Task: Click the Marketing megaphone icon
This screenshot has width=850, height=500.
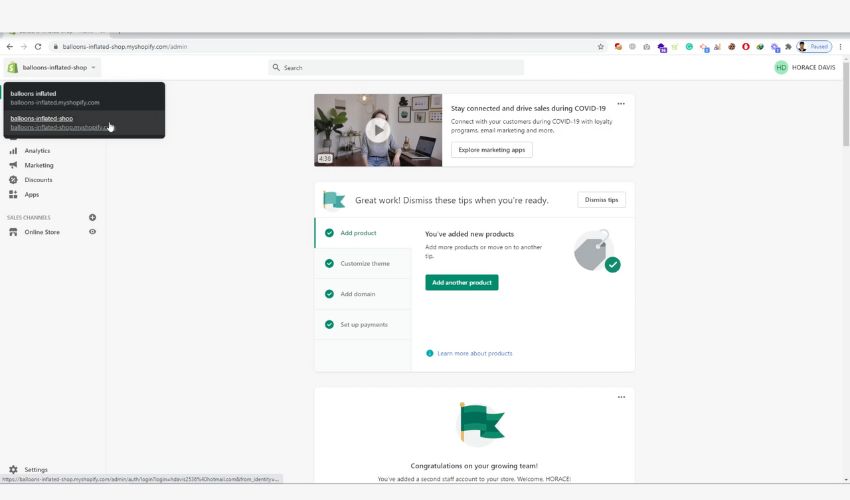Action: coord(13,165)
